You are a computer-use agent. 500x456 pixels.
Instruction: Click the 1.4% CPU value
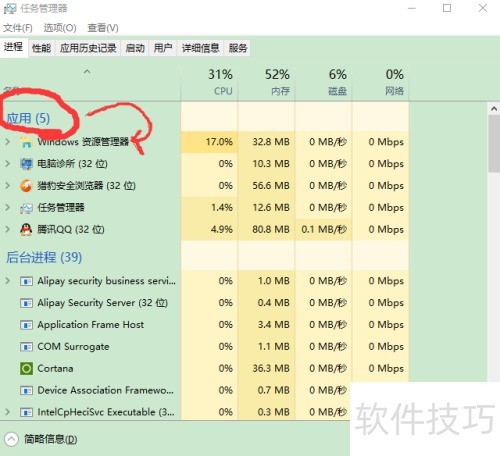click(222, 208)
